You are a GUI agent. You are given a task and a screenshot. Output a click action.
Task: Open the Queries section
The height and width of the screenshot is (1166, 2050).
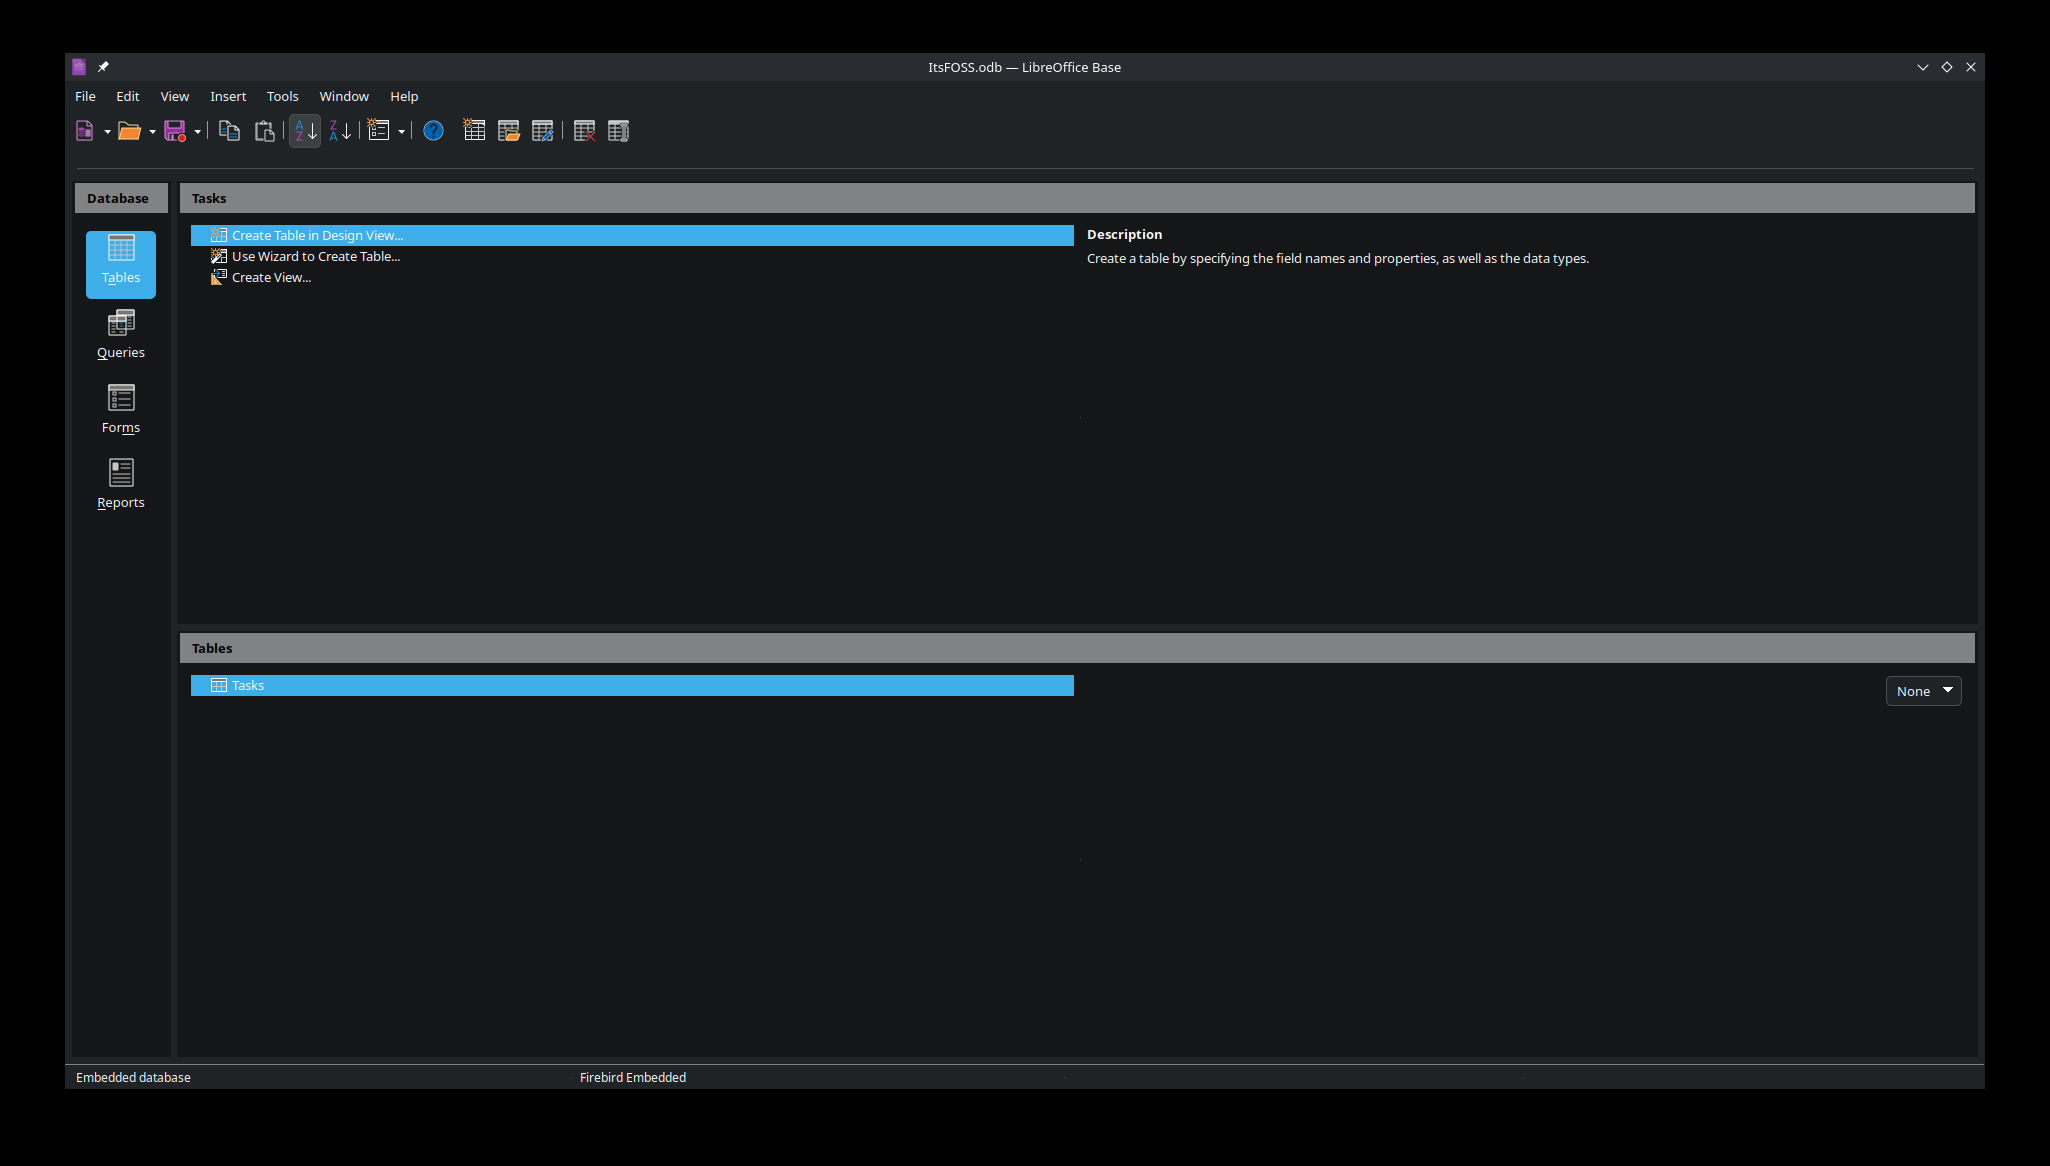pos(120,335)
